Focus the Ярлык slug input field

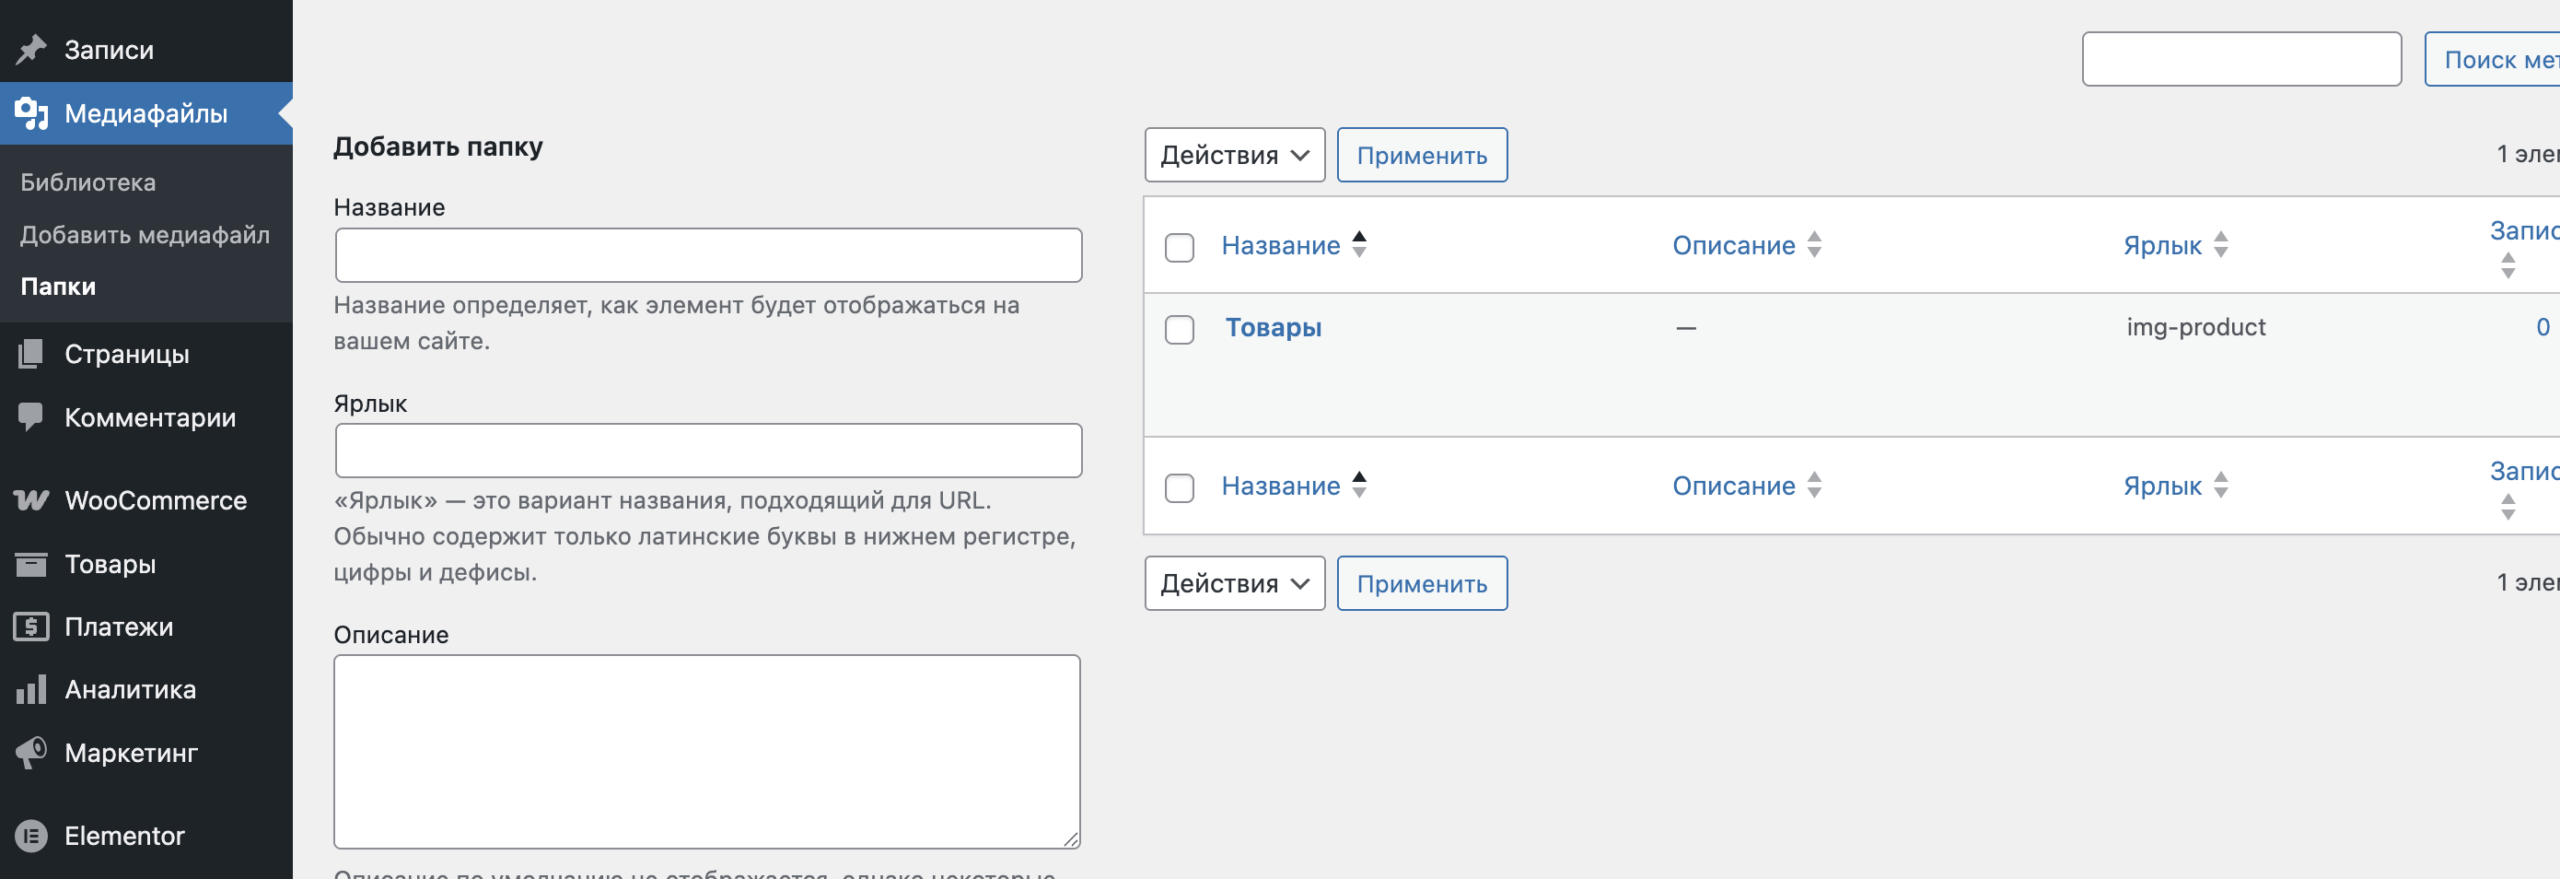(x=708, y=450)
